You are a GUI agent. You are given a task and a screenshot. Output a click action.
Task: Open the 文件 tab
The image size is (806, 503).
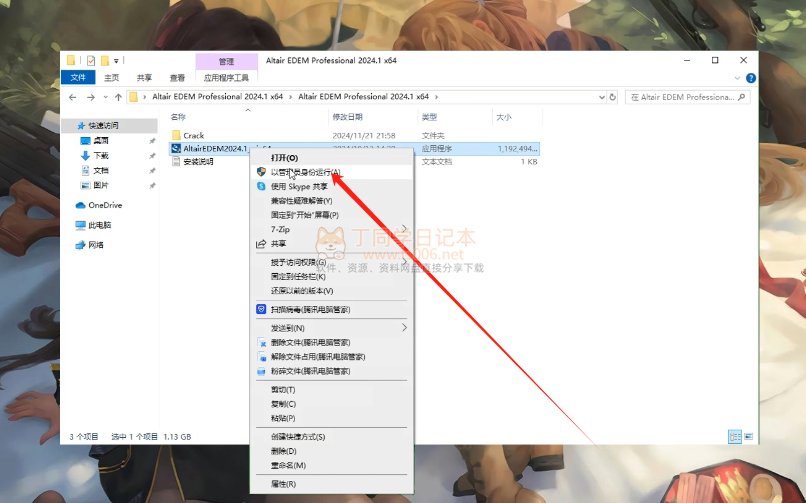78,78
